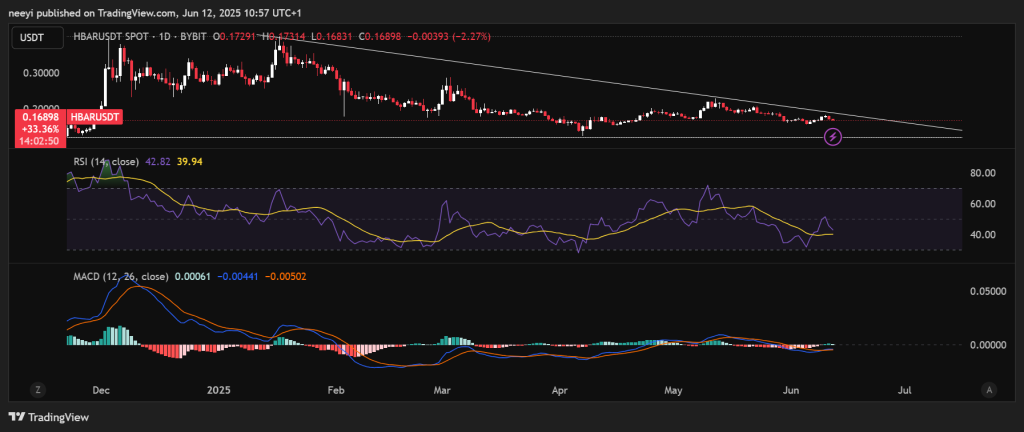Click the Mar label on time axis
Image resolution: width=1024 pixels, height=432 pixels.
coord(443,390)
